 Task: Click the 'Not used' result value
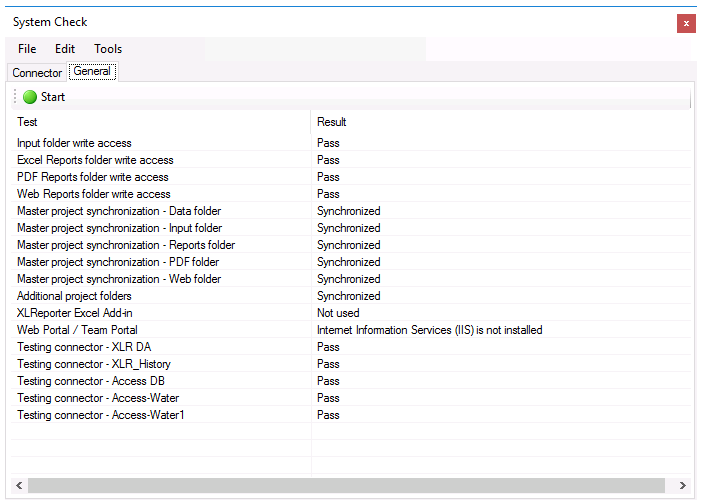point(338,313)
